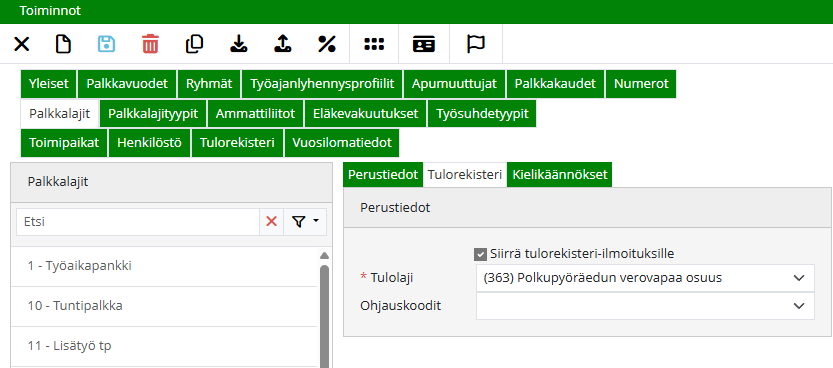Open the Vuosilomatiedot tab
The width and height of the screenshot is (833, 368).
342,143
